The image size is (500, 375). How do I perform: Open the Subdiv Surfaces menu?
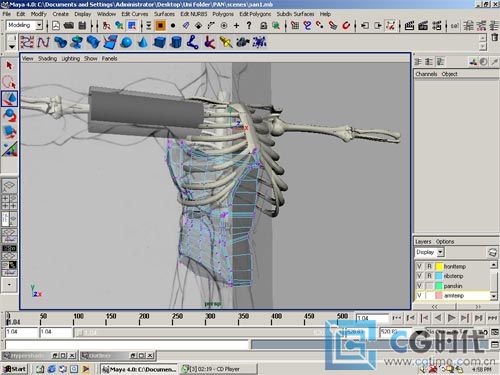[295, 14]
